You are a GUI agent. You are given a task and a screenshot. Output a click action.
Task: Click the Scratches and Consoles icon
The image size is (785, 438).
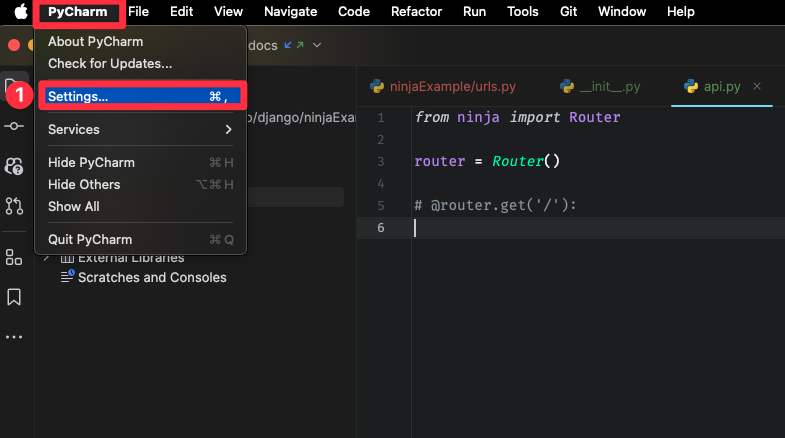(67, 276)
